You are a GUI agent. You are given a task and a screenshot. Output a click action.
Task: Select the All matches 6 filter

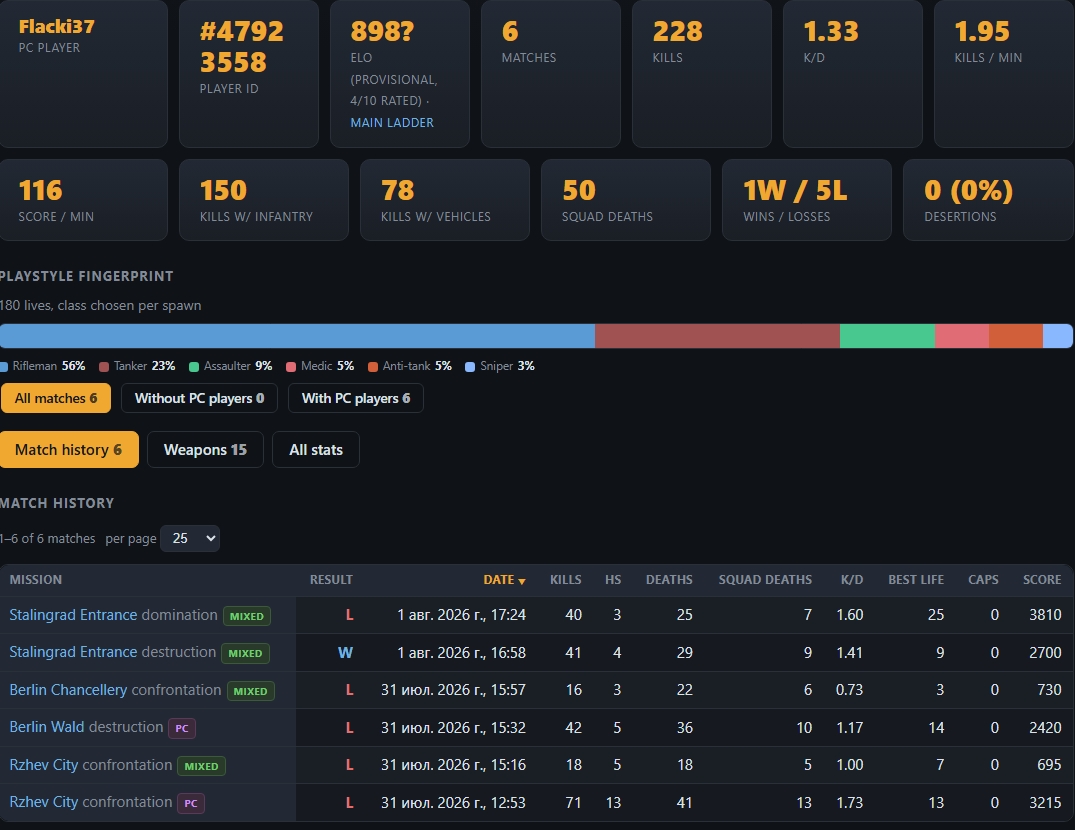pyautogui.click(x=56, y=398)
